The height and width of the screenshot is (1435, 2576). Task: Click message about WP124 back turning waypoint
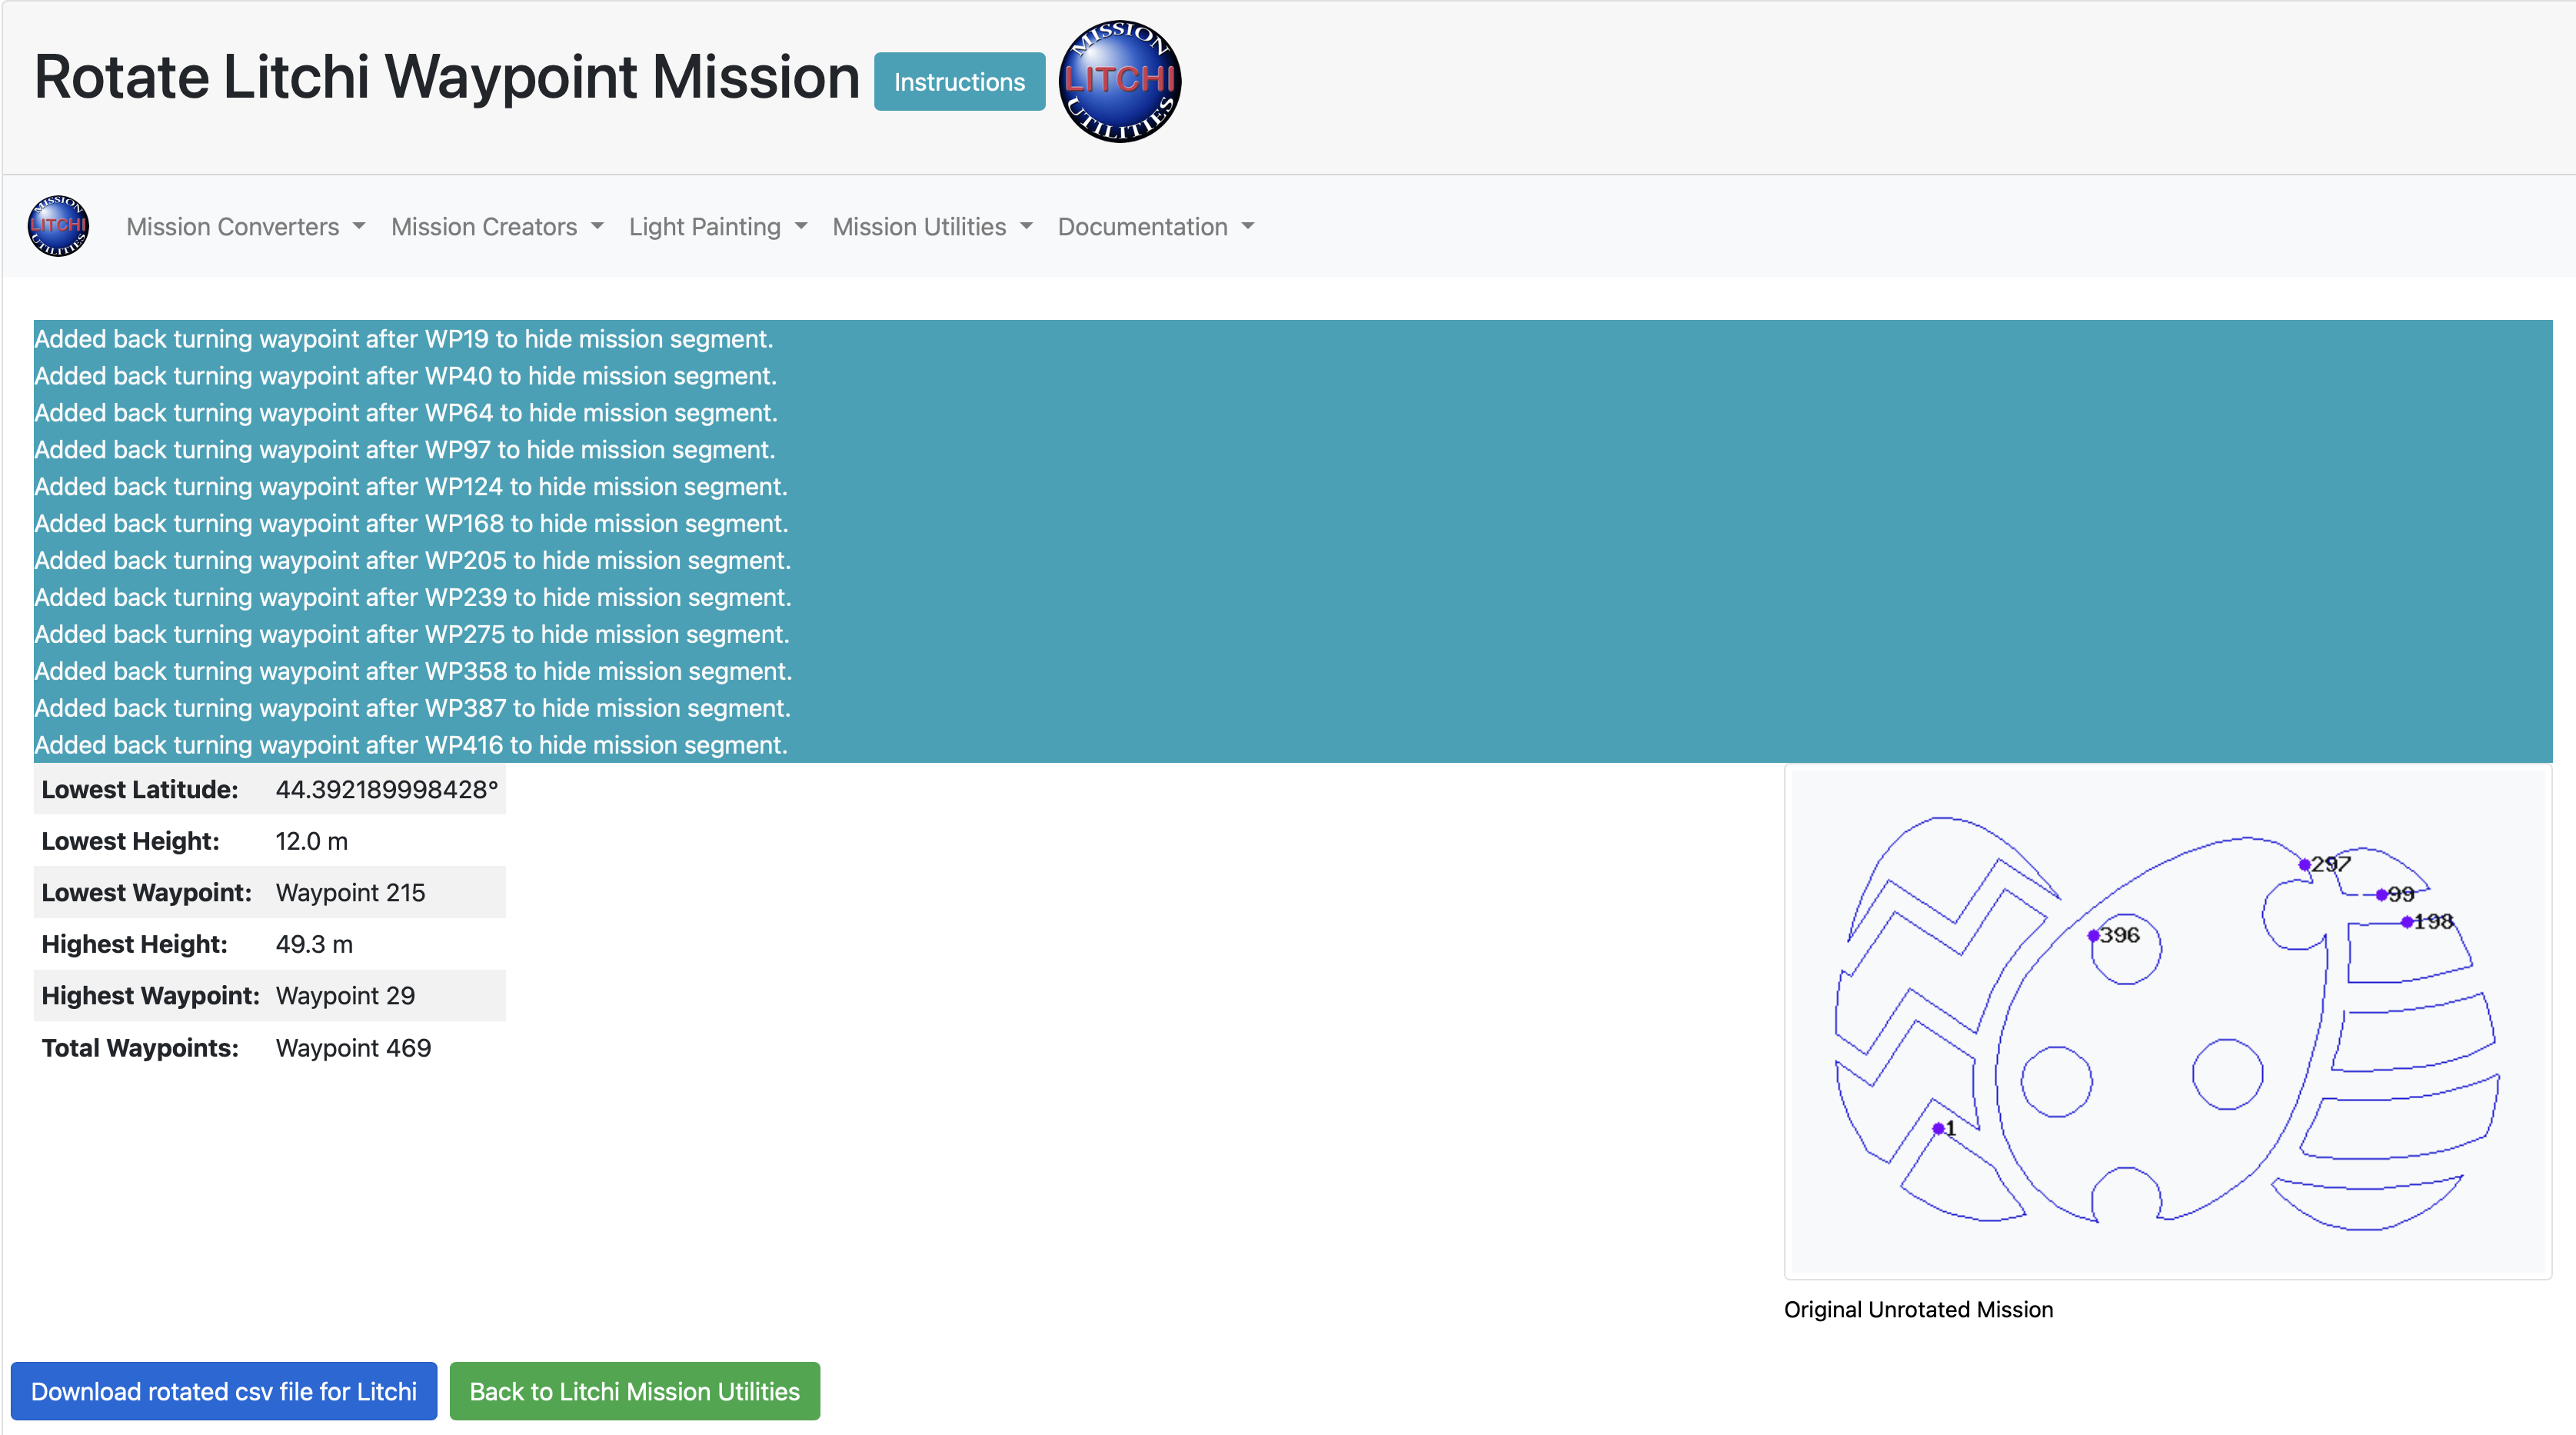(x=411, y=487)
